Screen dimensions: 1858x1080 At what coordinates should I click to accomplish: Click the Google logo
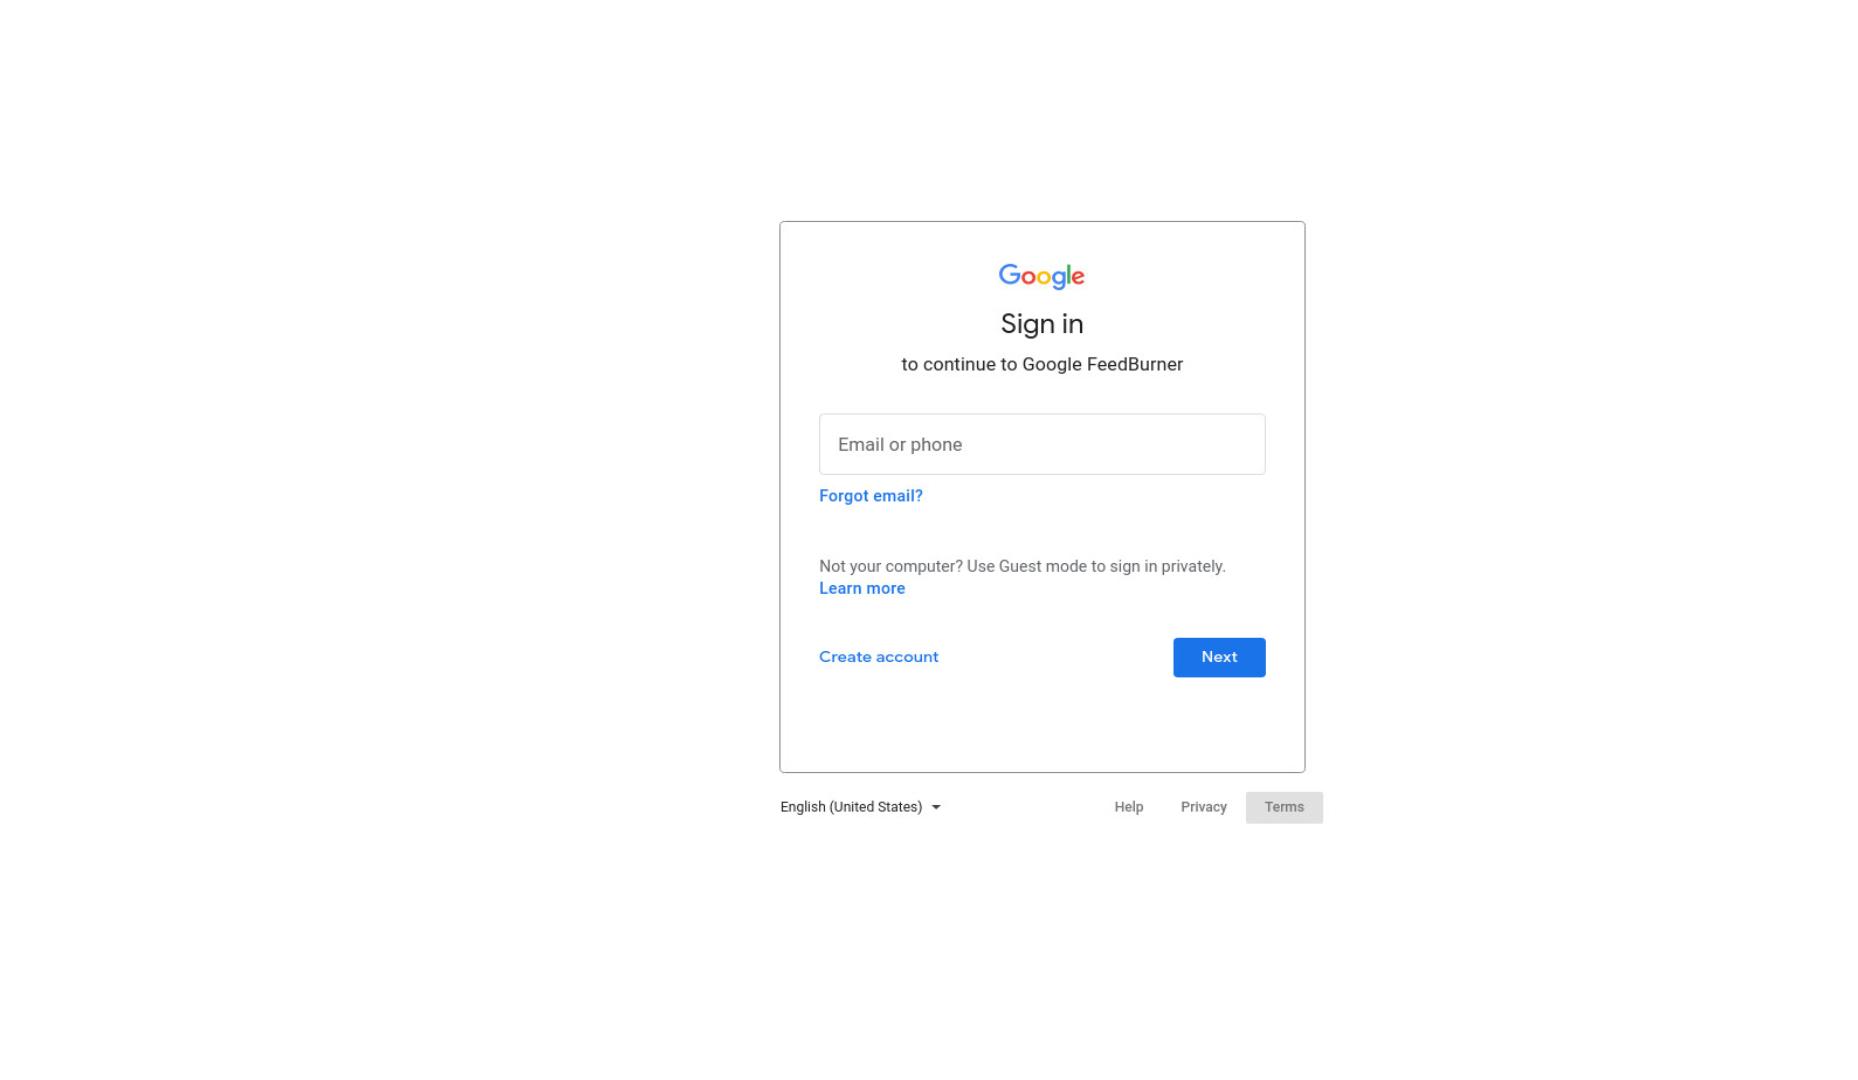1041,276
